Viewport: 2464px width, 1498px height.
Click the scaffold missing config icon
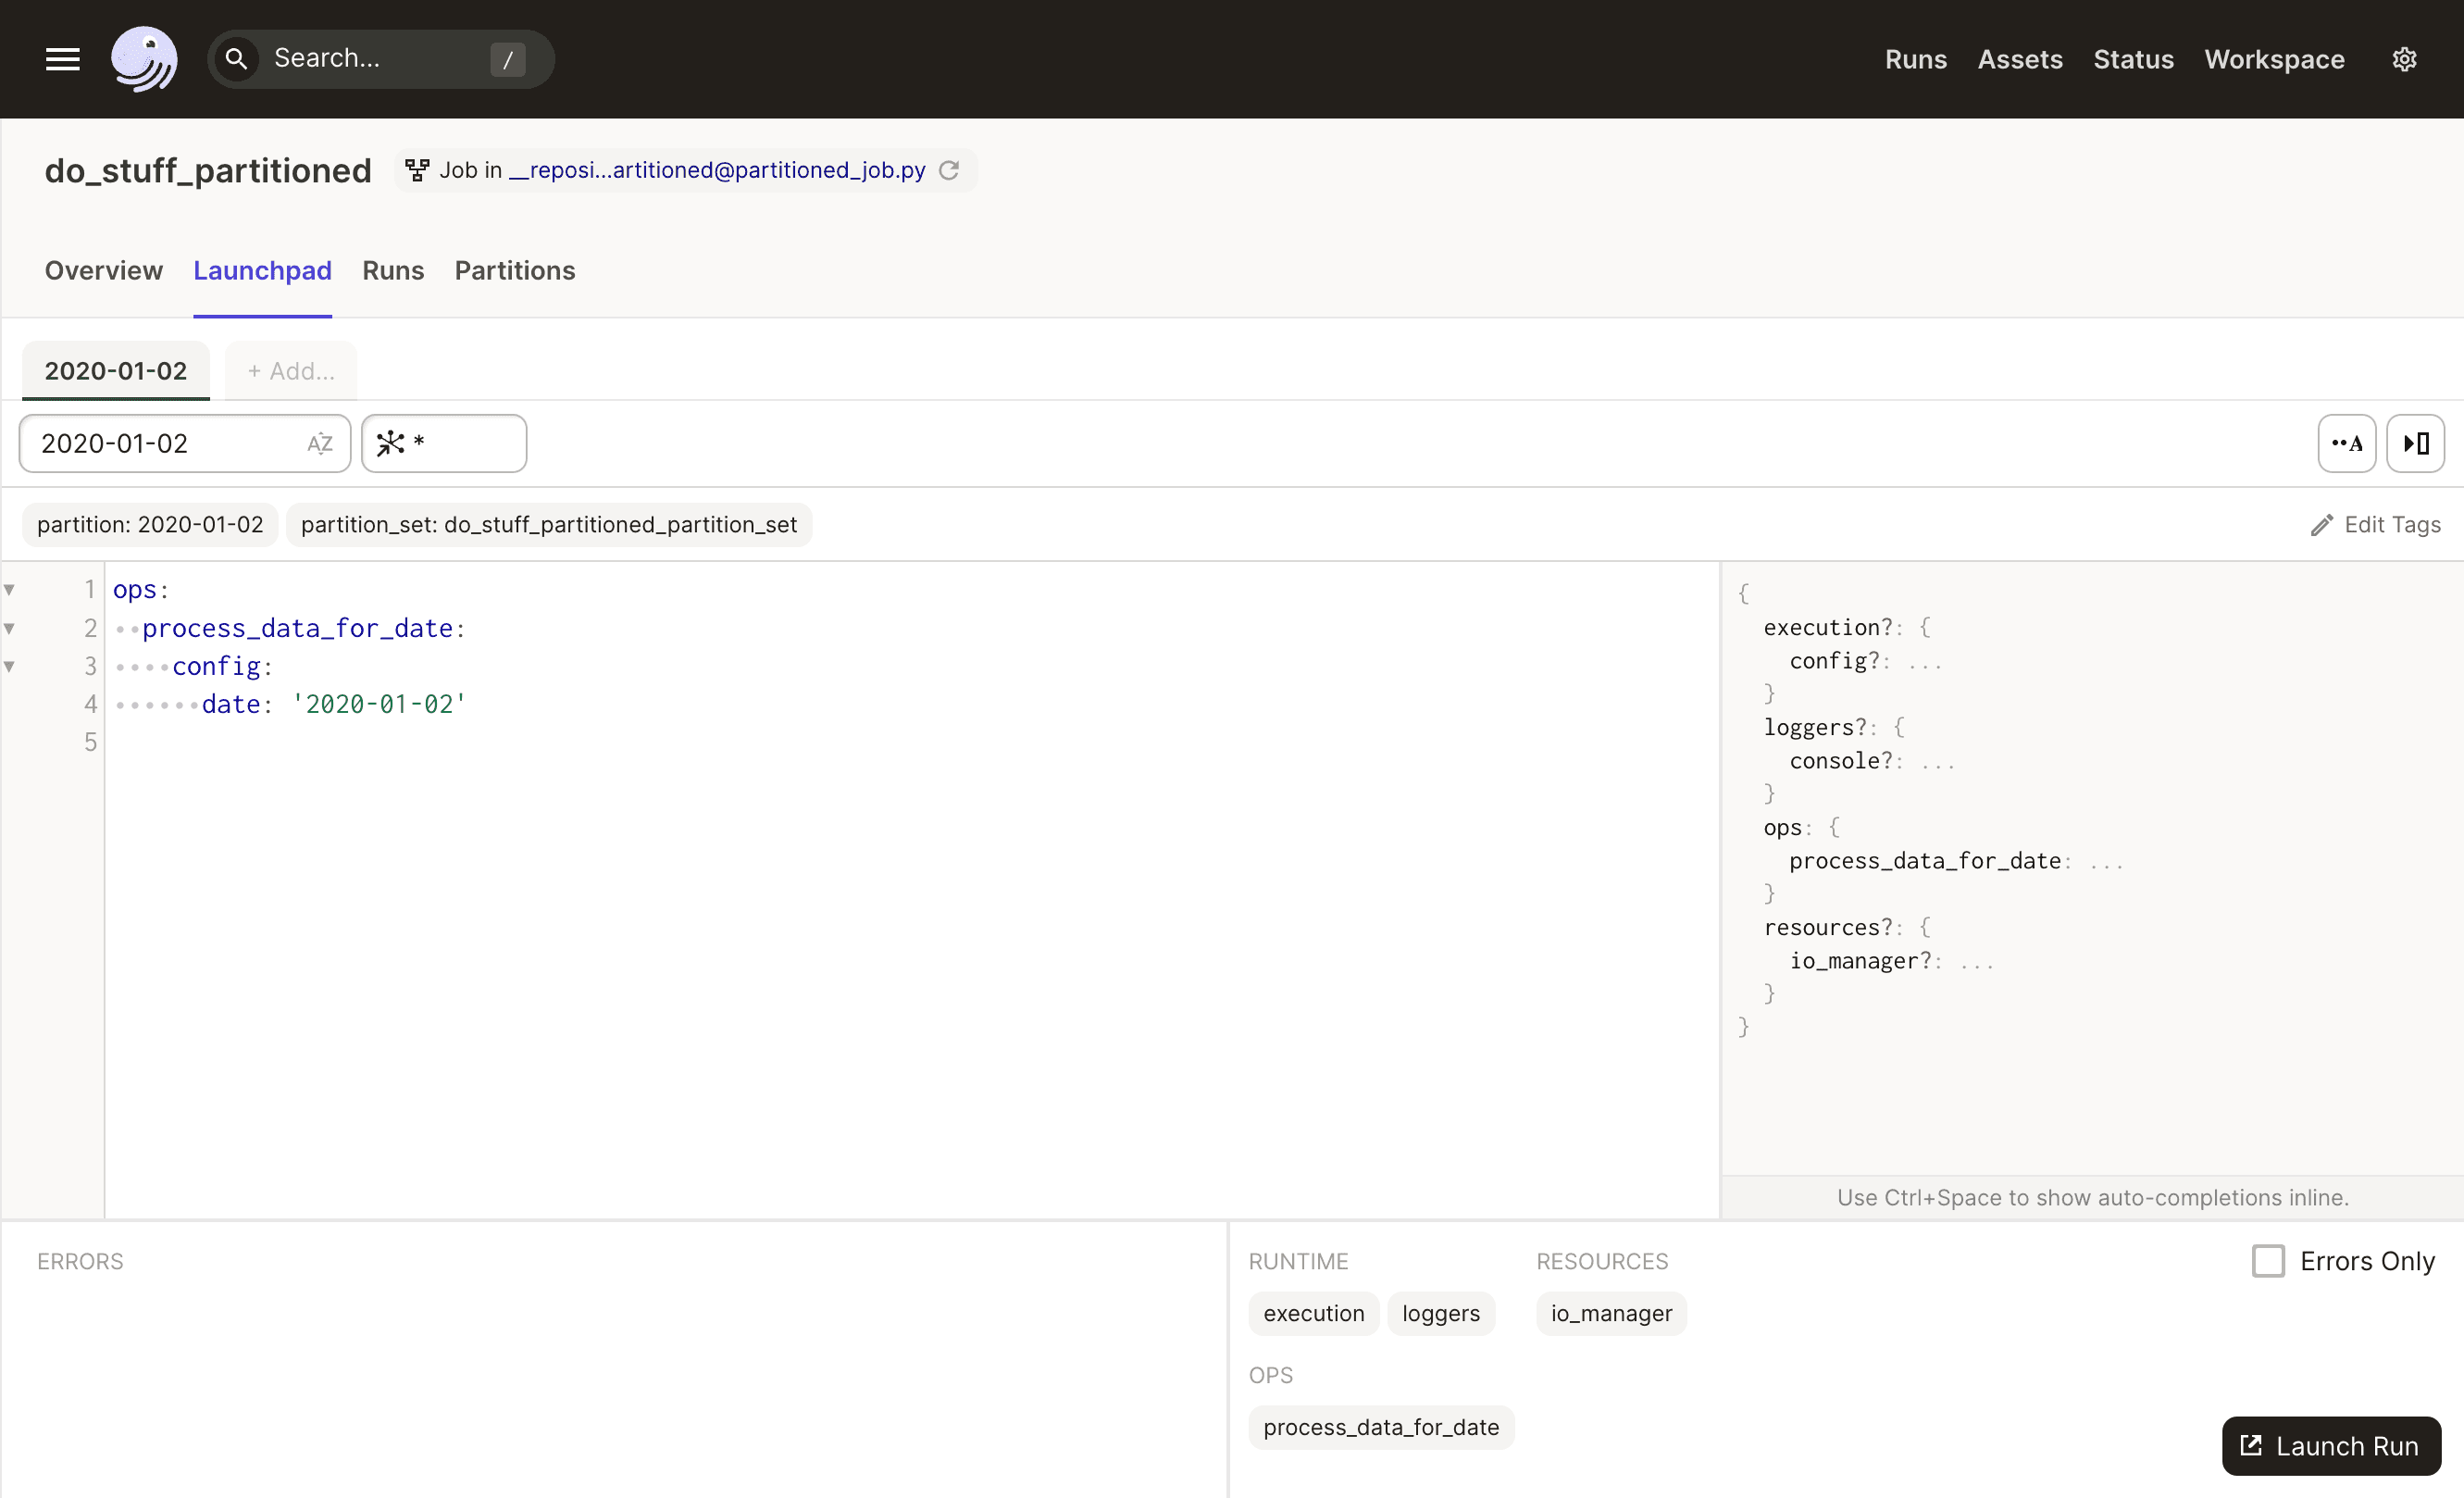(2419, 443)
